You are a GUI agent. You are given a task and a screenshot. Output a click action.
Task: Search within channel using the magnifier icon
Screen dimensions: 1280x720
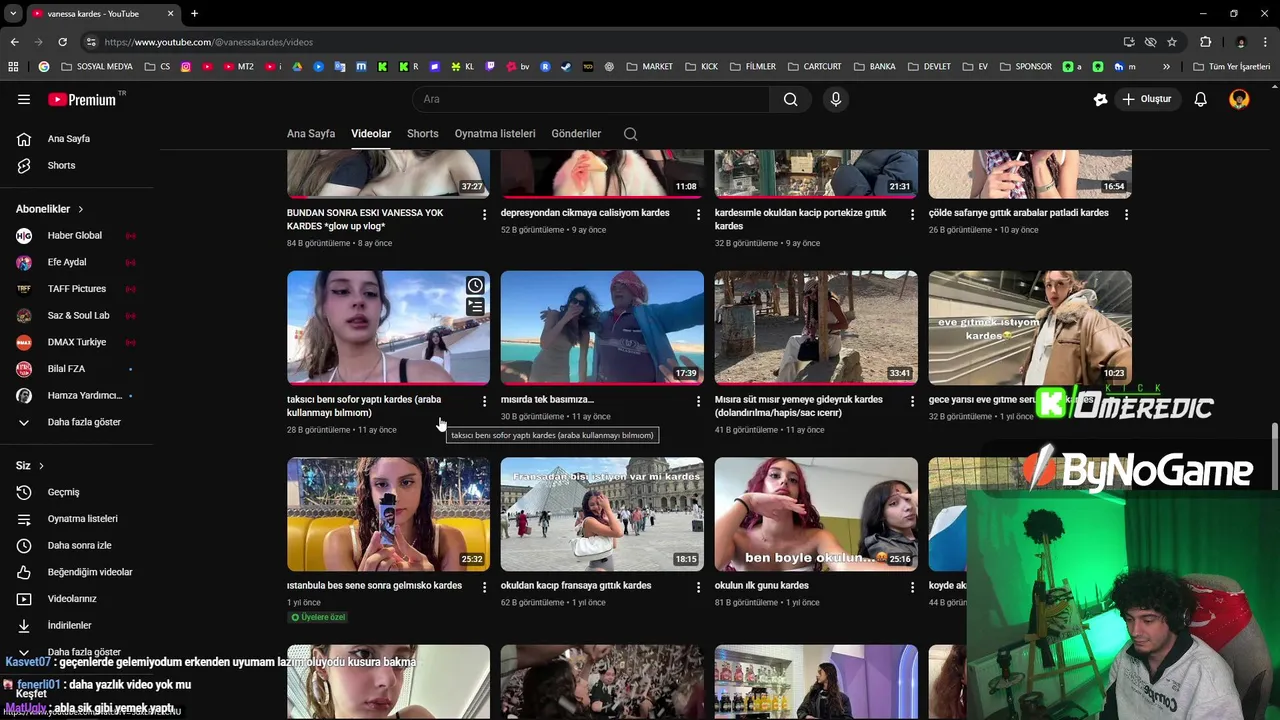630,133
